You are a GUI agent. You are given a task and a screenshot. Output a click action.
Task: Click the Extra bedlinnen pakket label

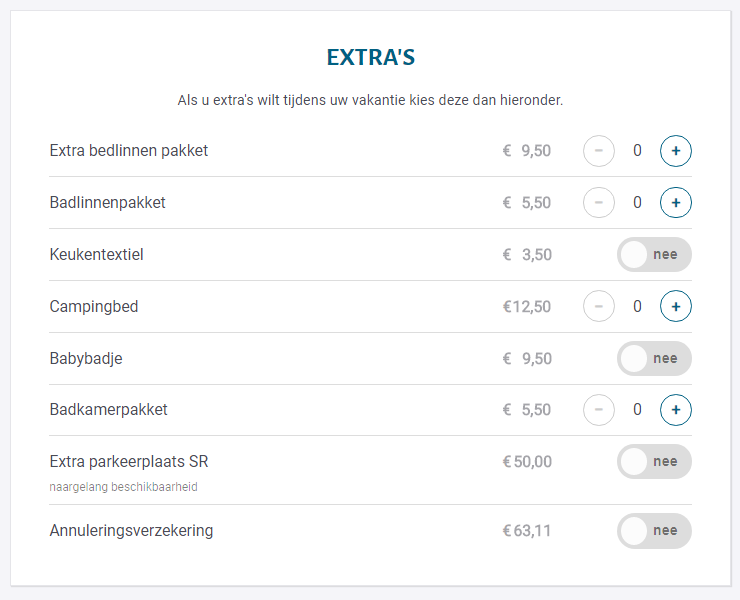coord(128,151)
